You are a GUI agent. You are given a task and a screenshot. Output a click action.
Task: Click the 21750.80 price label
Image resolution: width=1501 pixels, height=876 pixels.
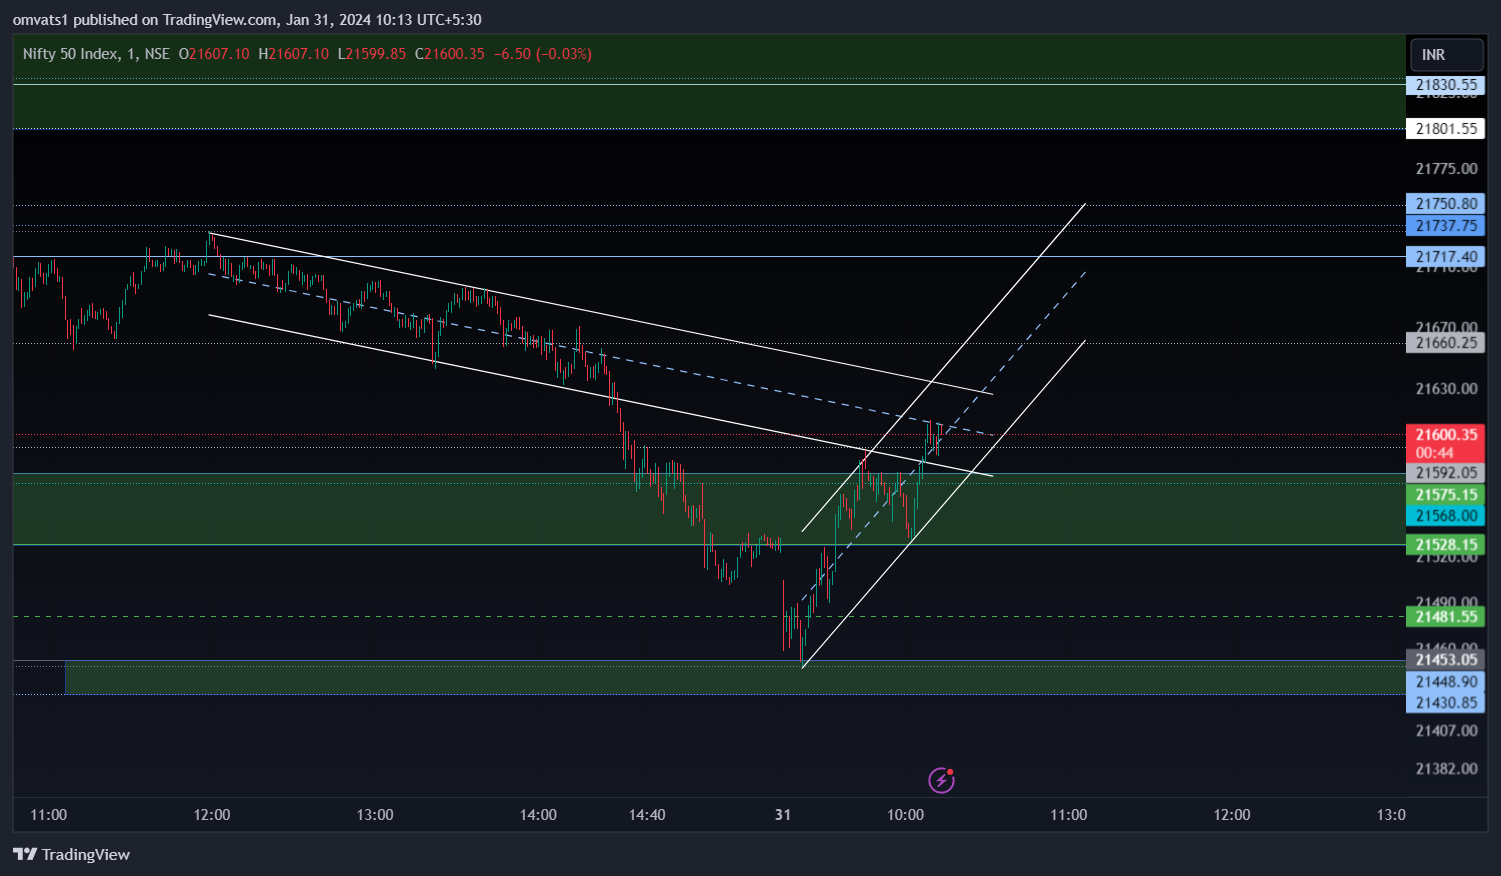(1445, 204)
